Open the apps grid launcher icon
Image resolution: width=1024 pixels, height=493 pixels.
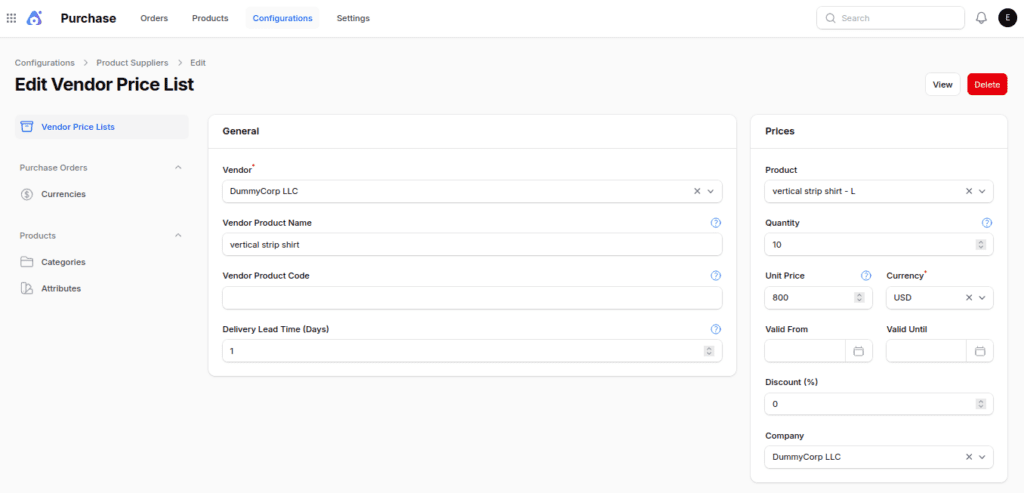pyautogui.click(x=11, y=18)
